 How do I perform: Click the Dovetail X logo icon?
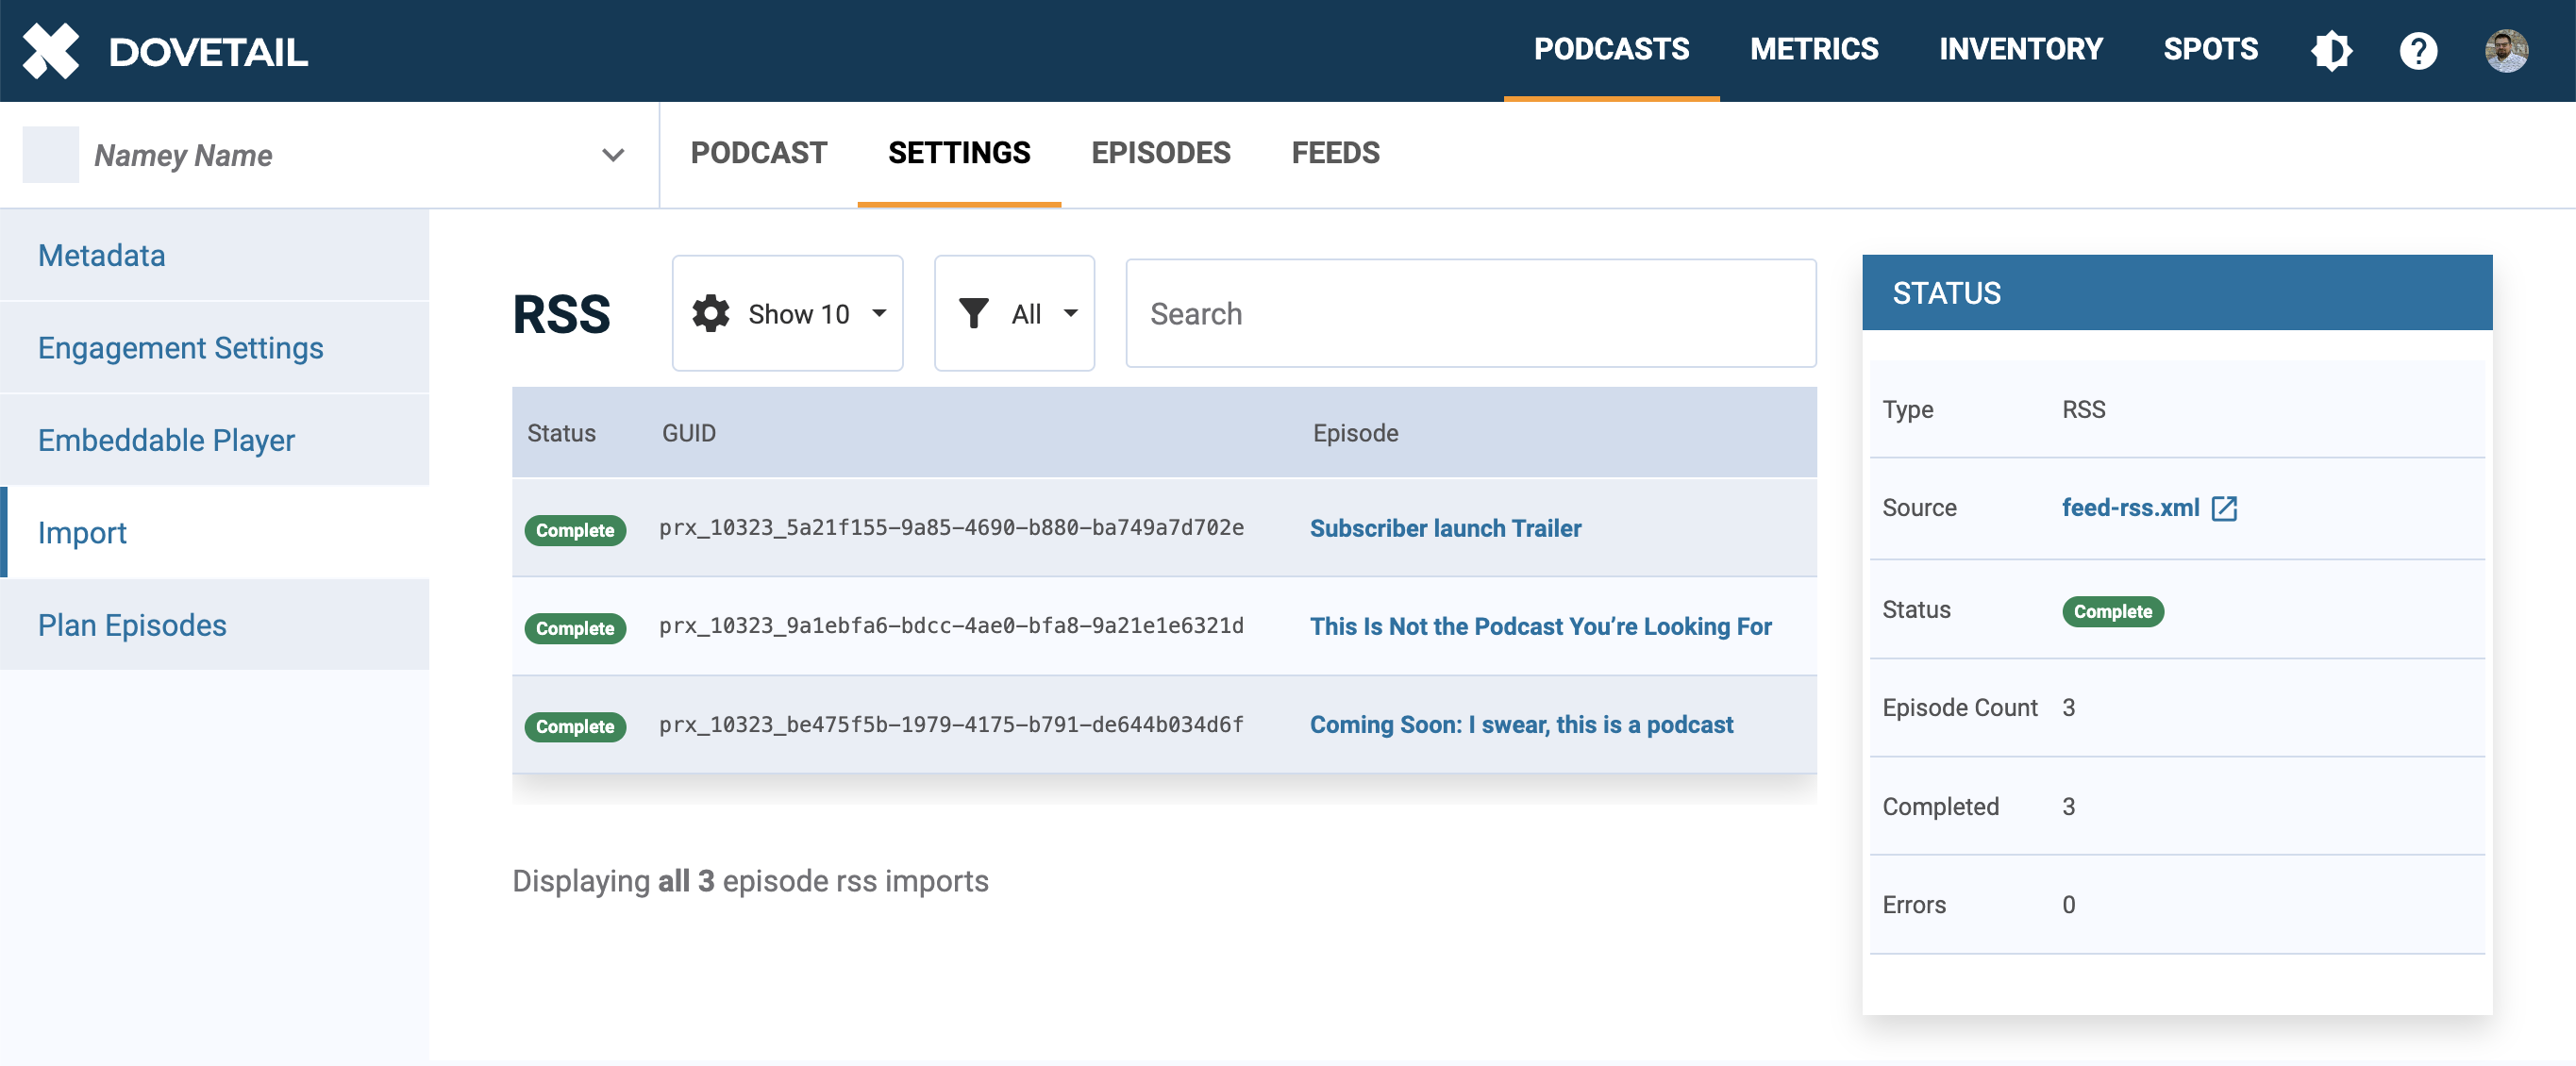point(51,50)
